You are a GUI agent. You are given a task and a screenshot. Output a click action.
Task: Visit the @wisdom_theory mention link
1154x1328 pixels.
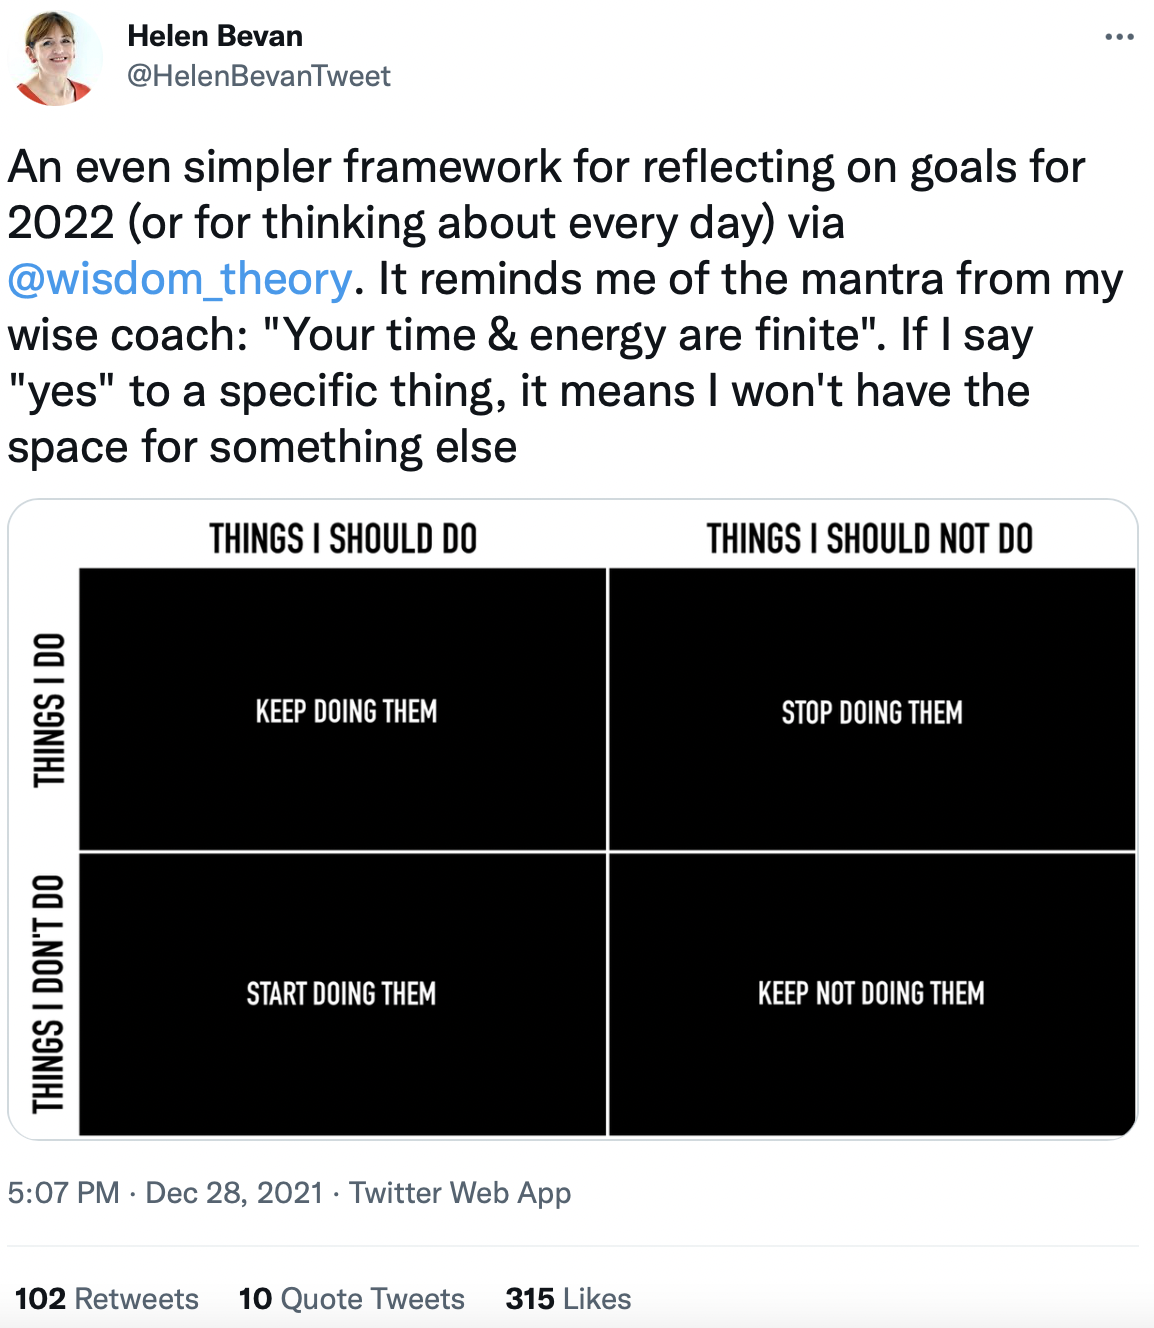(180, 279)
